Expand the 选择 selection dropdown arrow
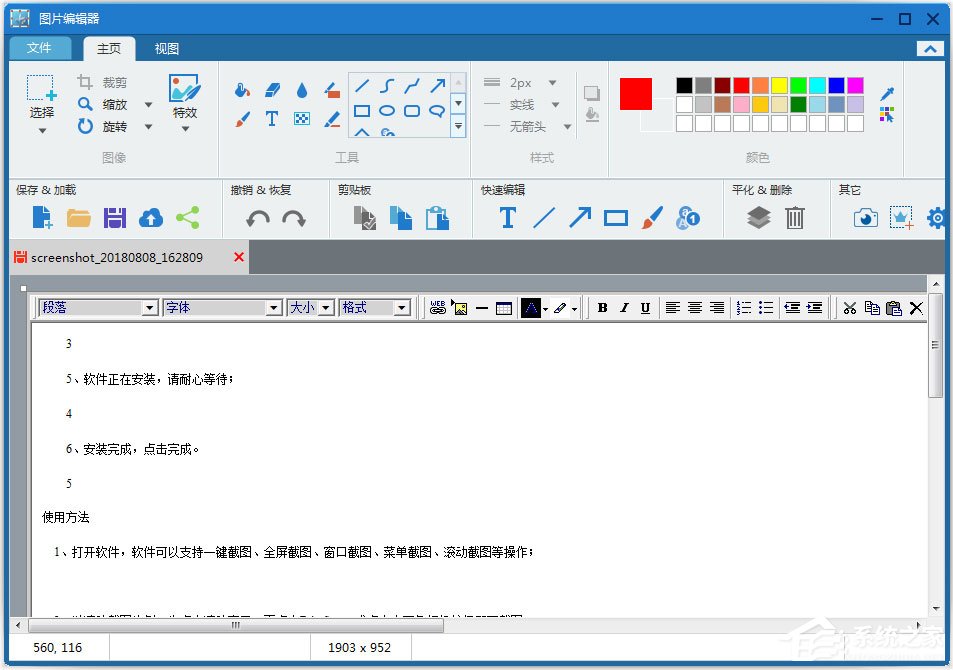This screenshot has width=953, height=670. pos(42,131)
